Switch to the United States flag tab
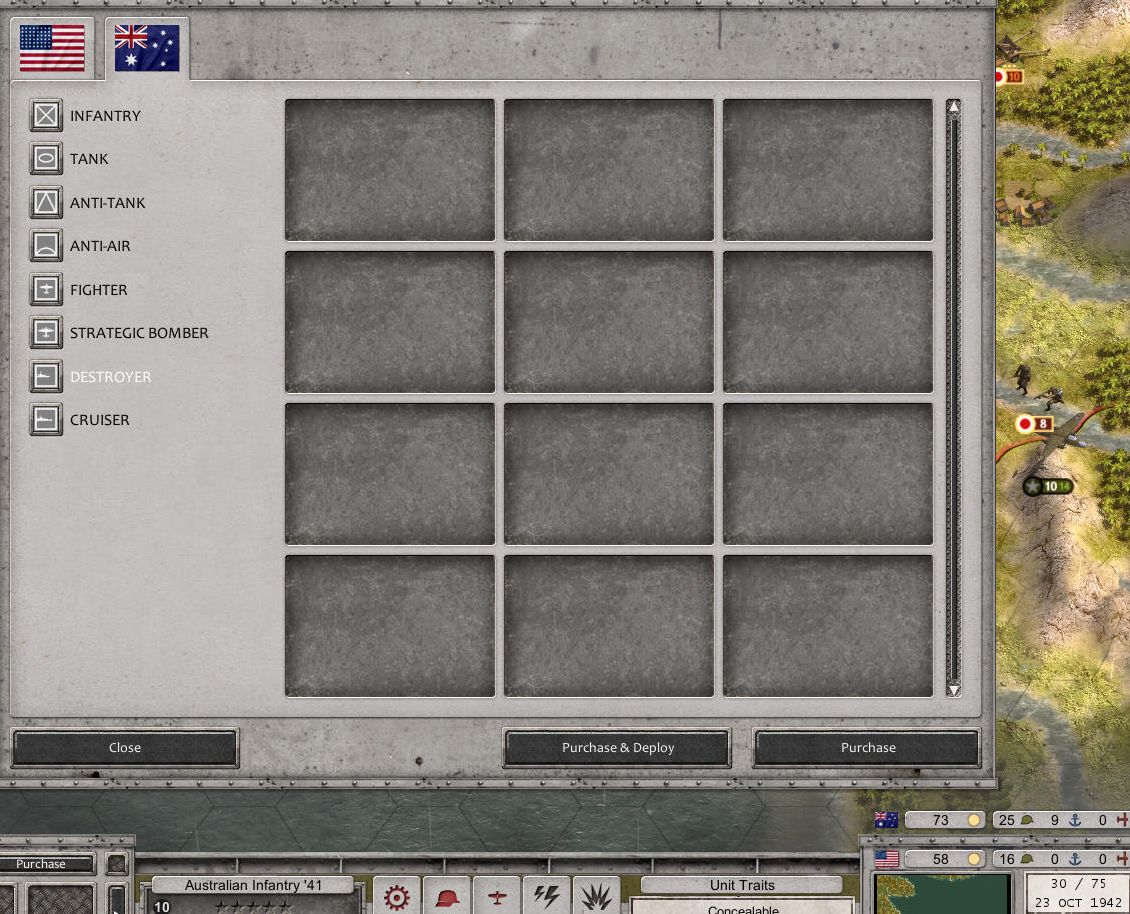 (x=52, y=48)
